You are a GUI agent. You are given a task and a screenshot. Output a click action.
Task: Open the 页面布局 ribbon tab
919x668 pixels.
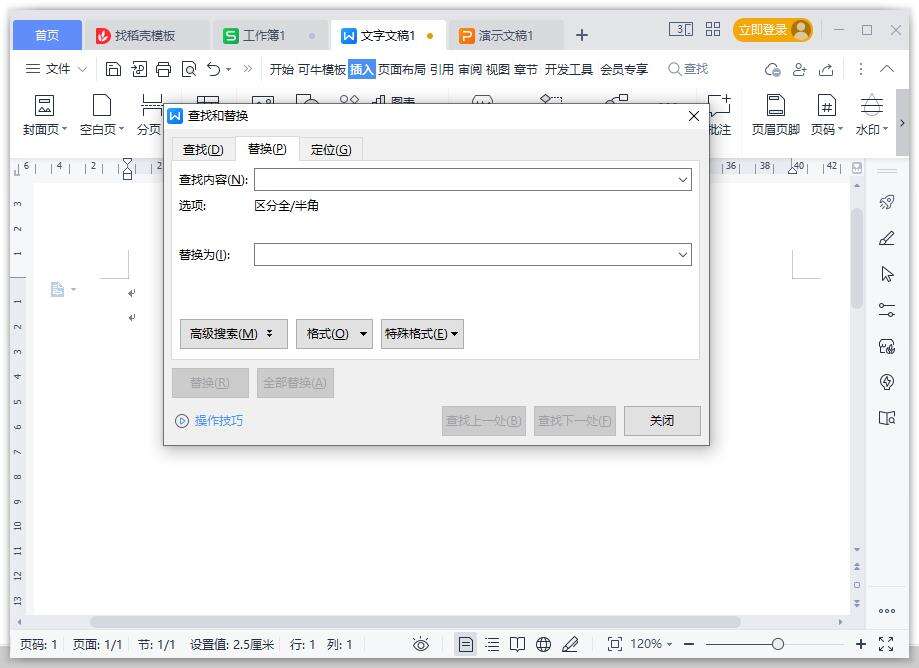click(401, 70)
